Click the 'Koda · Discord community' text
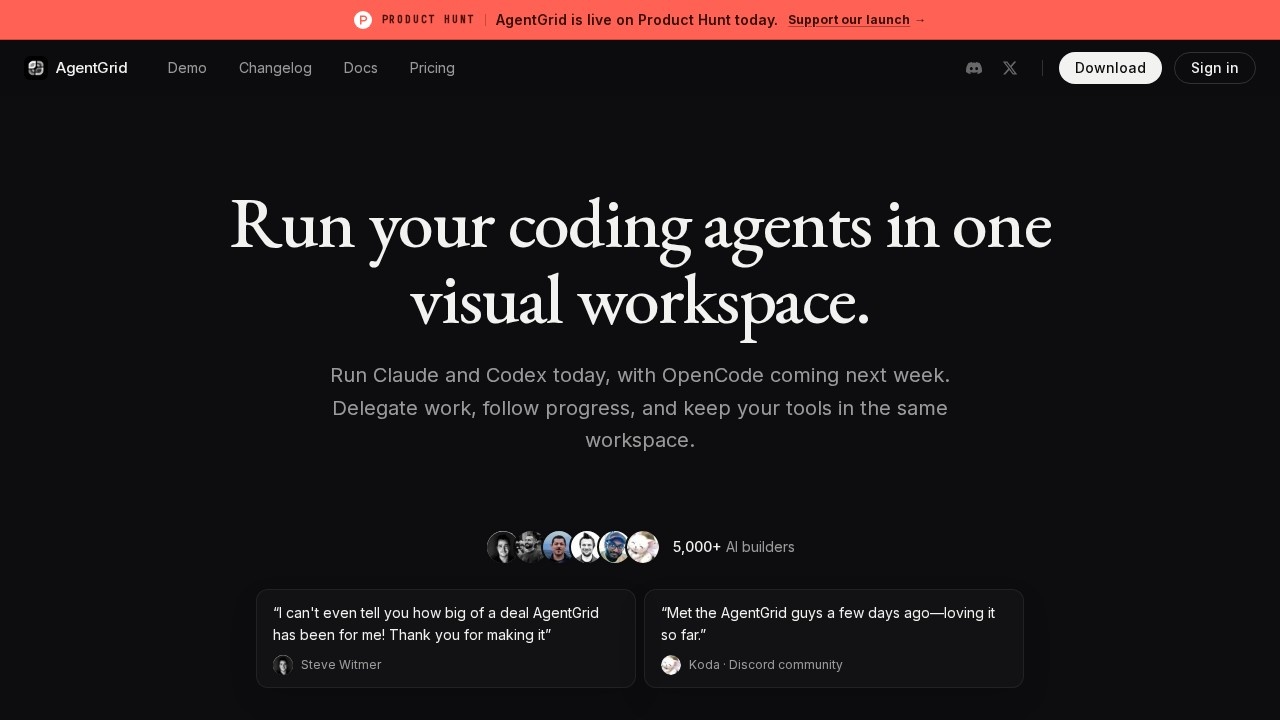Image resolution: width=1280 pixels, height=720 pixels. [x=766, y=665]
